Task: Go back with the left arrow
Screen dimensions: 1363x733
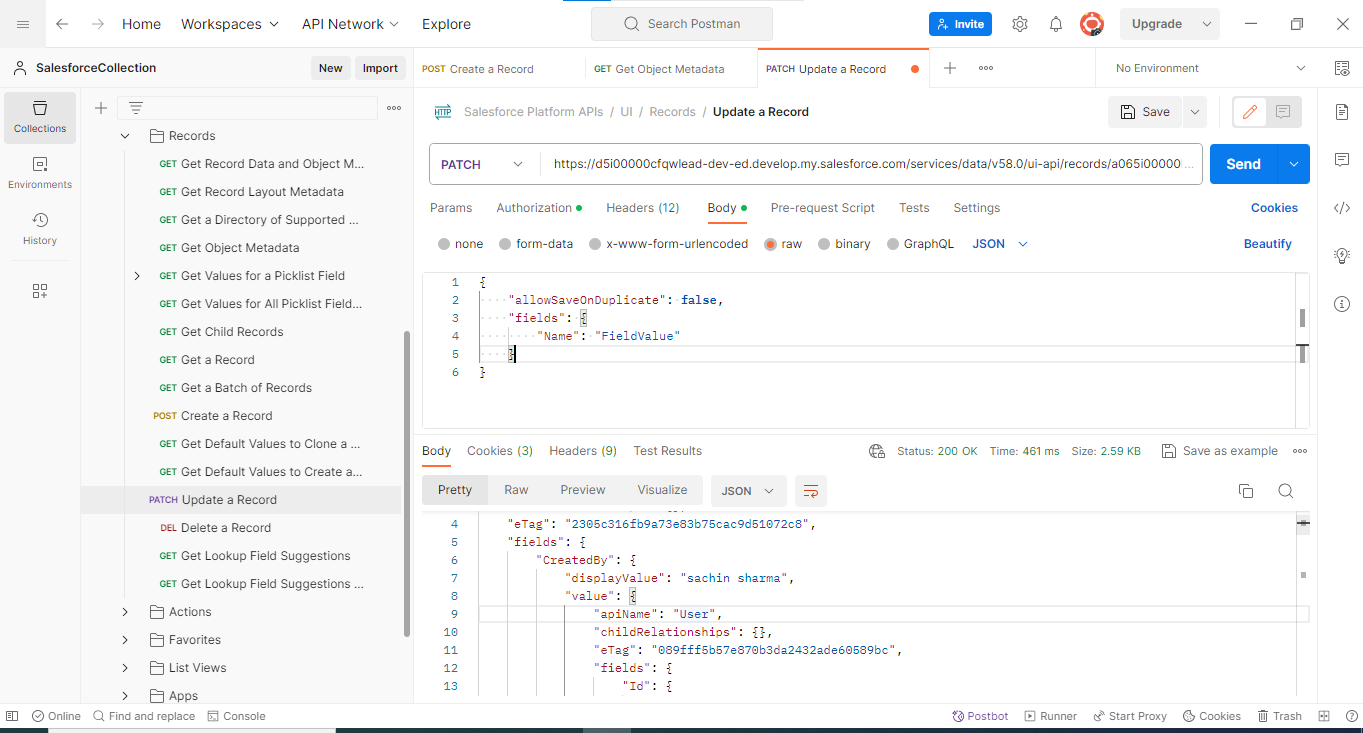Action: coord(62,24)
